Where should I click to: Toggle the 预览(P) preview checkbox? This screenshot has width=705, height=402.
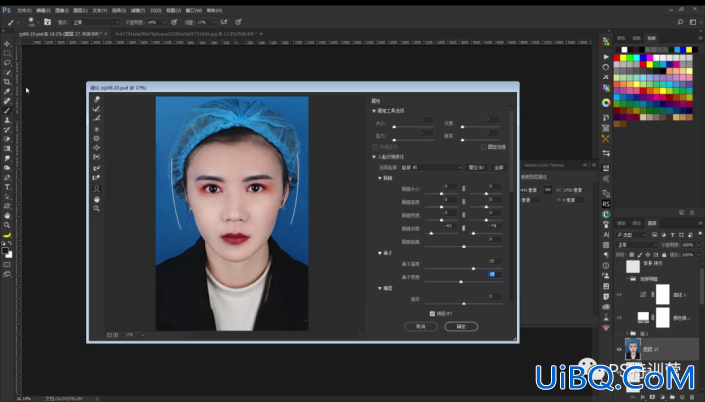[x=432, y=314]
